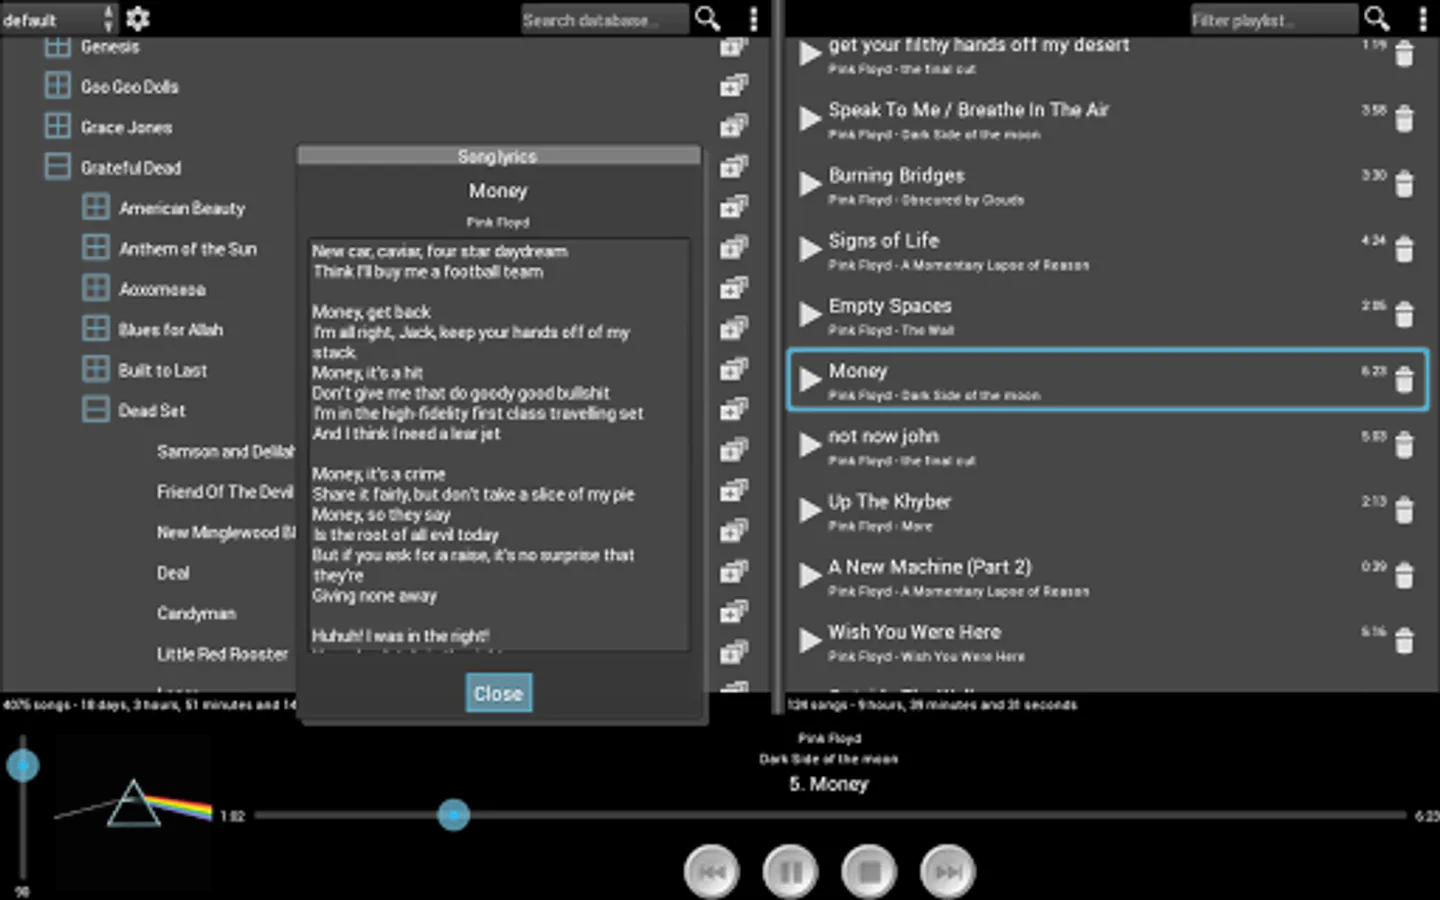Play Up The Khyber from the playlist
The image size is (1440, 900).
click(809, 510)
